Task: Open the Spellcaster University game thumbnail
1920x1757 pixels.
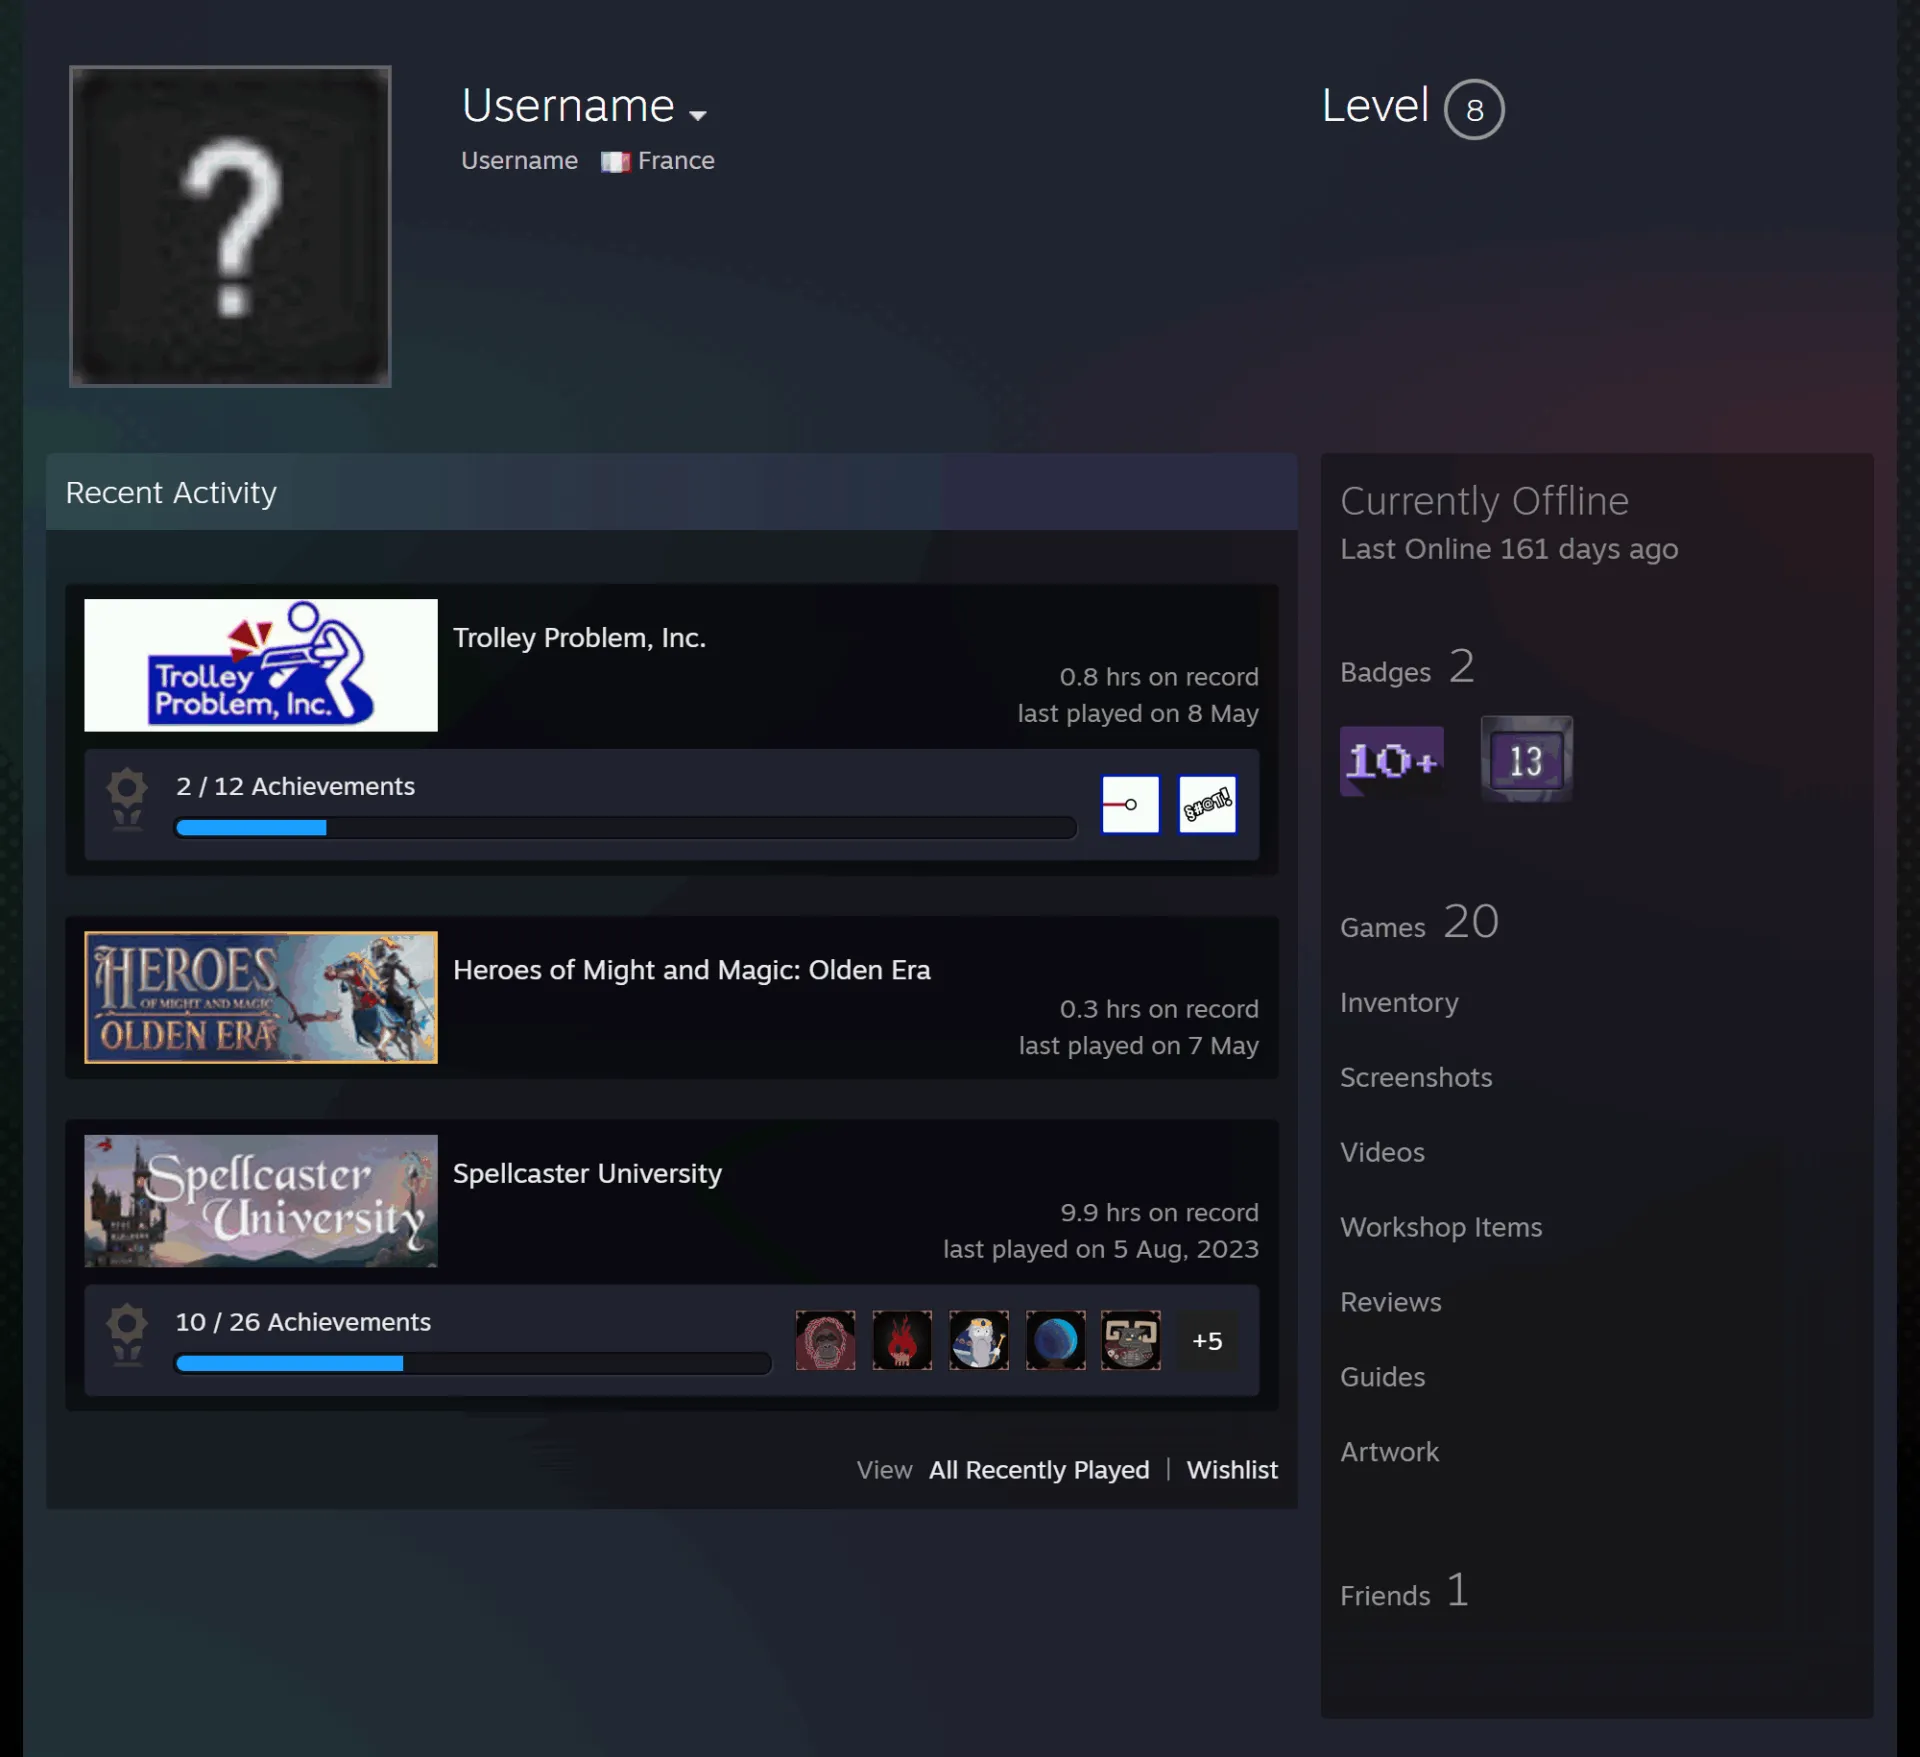Action: pyautogui.click(x=261, y=1200)
